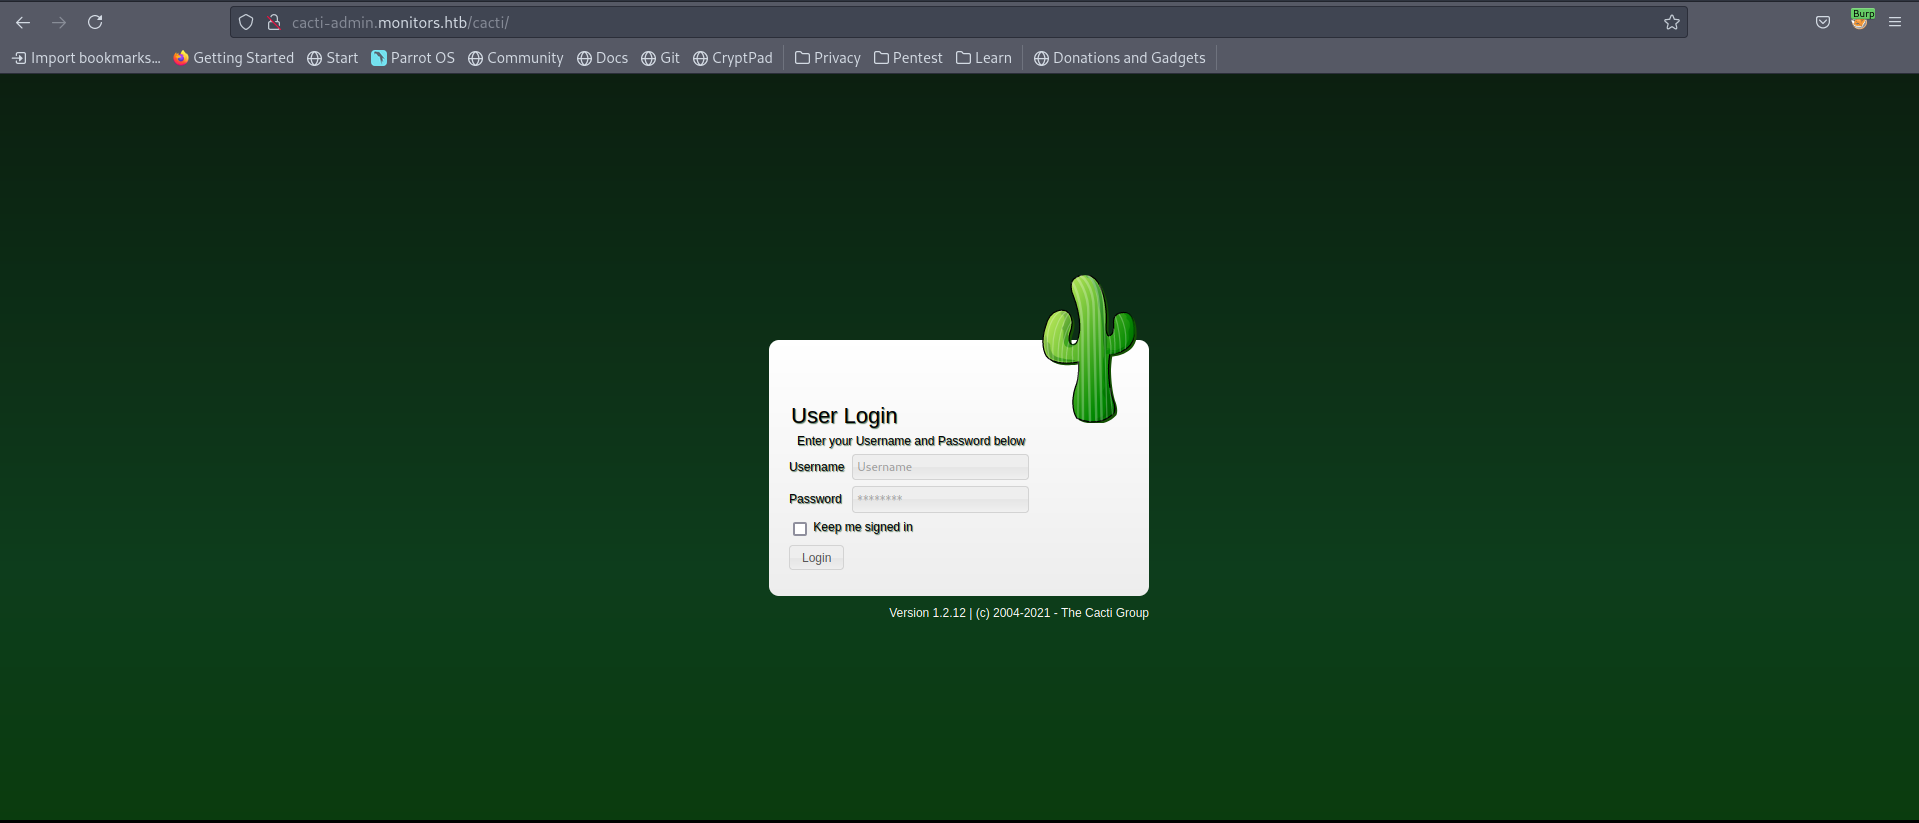Screen dimensions: 1919x823
Task: Click into the Username field
Action: (939, 467)
